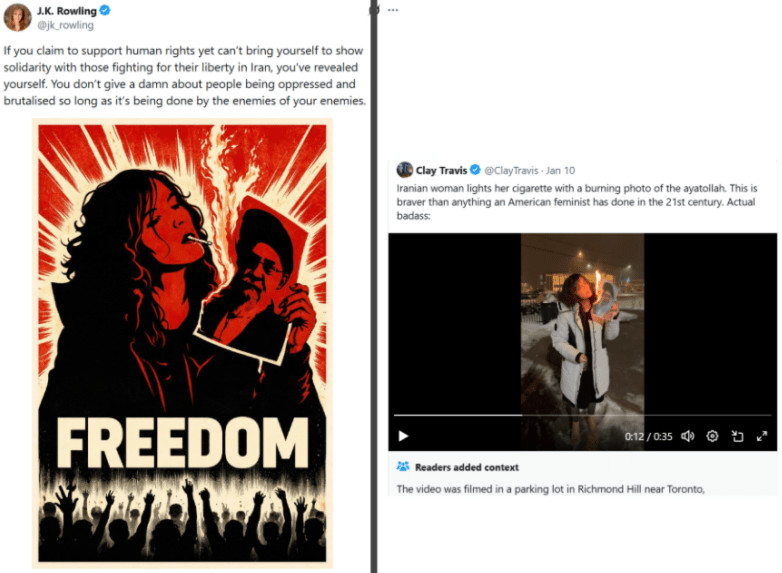Click the 0:12 / 0:35 time display
The height and width of the screenshot is (573, 782).
pyautogui.click(x=648, y=436)
